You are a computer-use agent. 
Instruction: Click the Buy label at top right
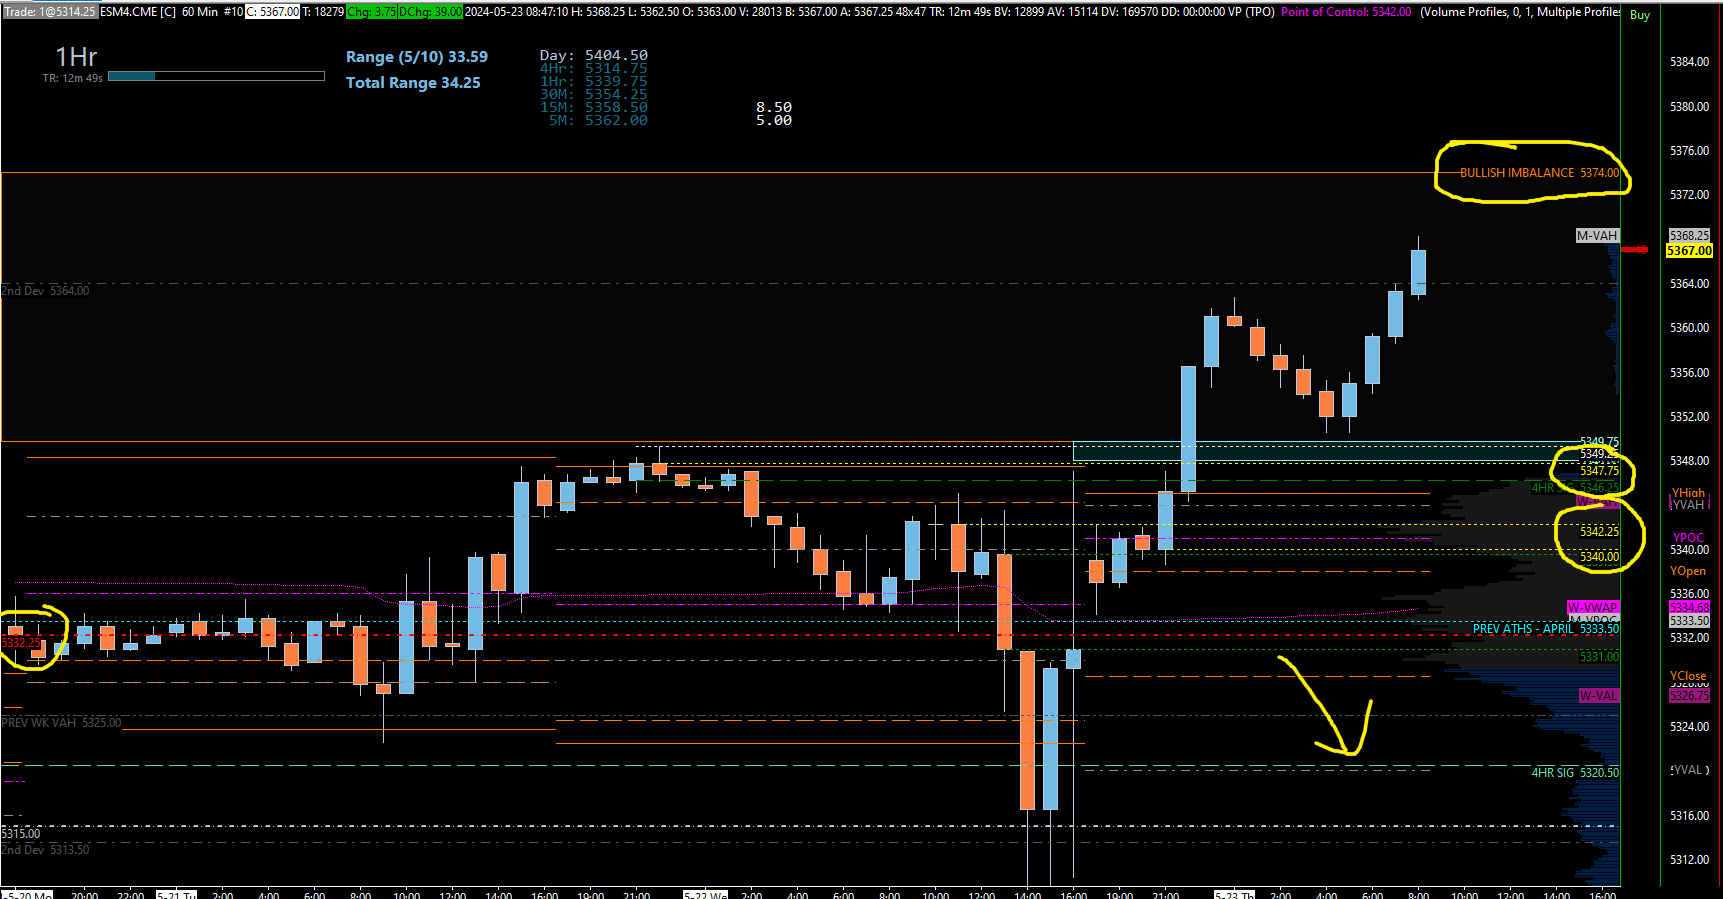(x=1640, y=15)
